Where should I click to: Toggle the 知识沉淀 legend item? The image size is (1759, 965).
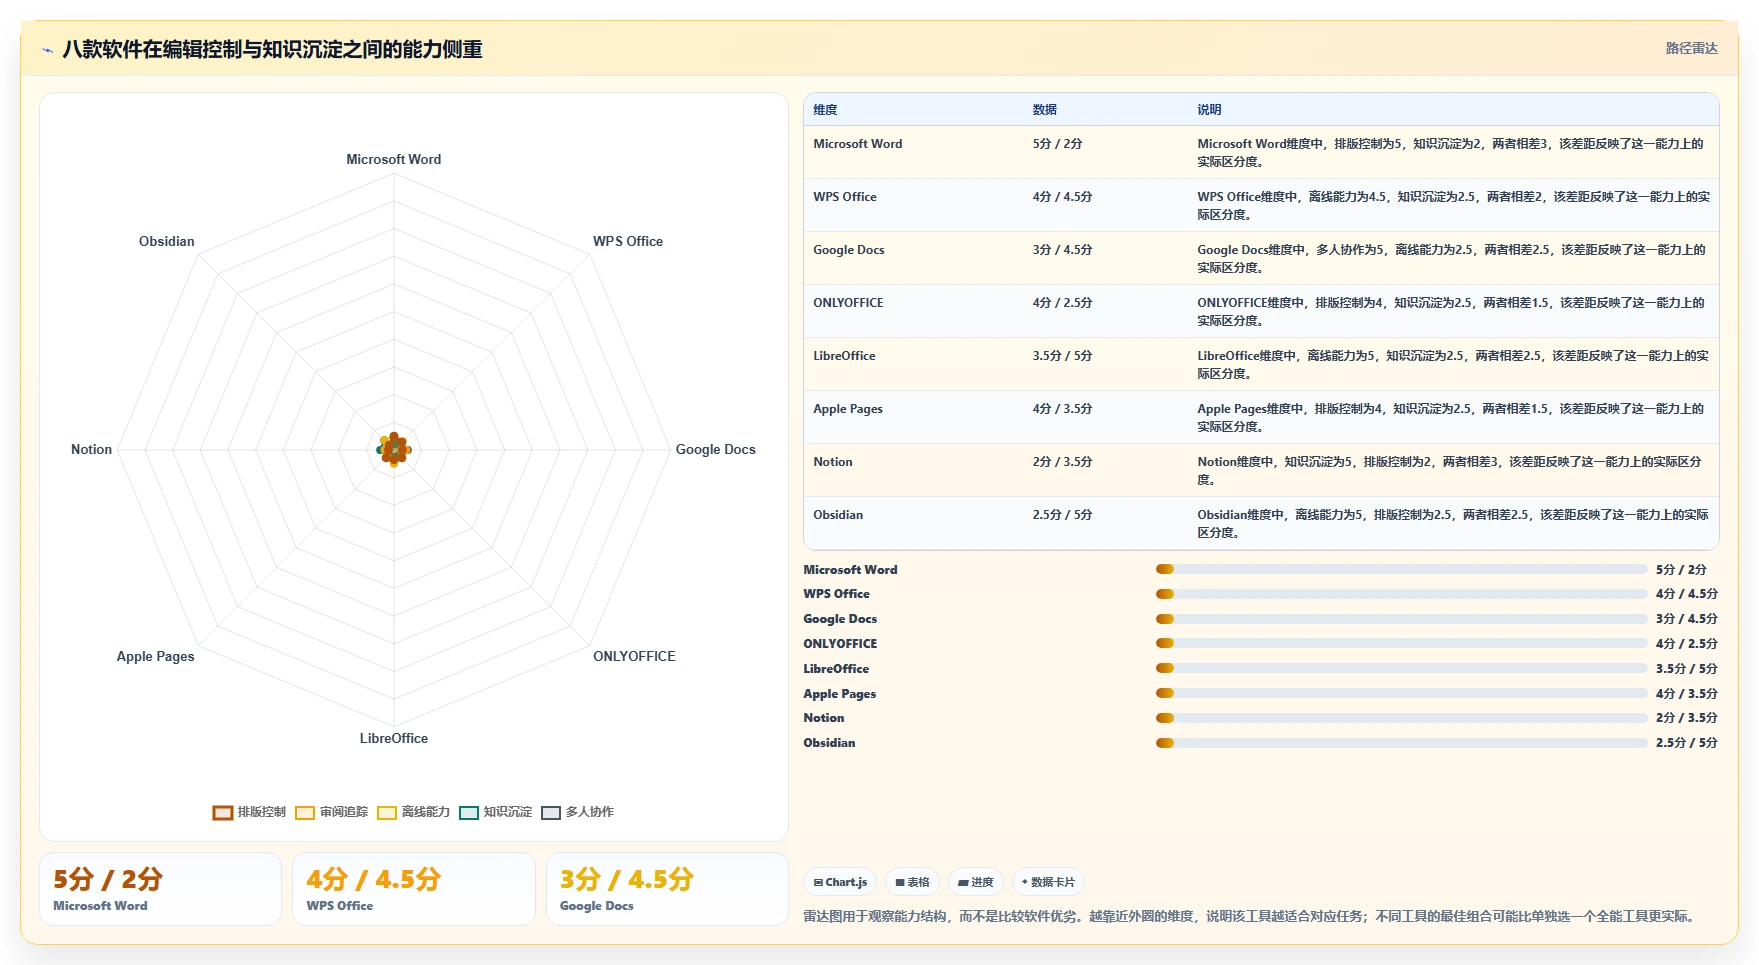click(496, 812)
